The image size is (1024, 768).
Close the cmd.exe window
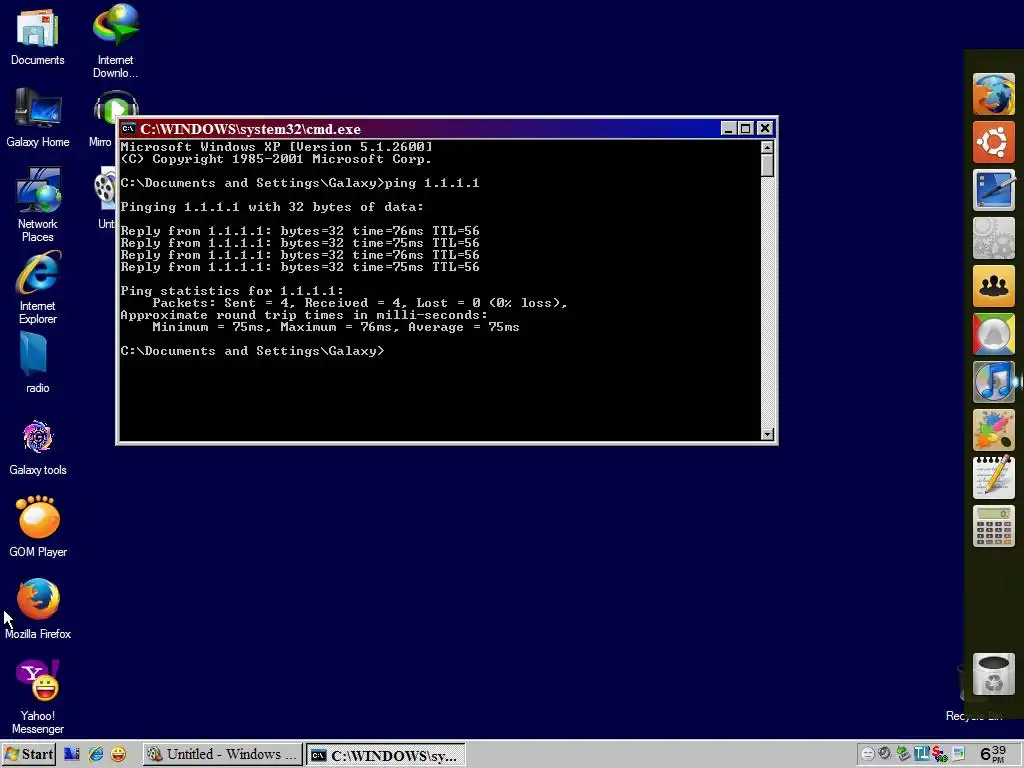pos(765,129)
